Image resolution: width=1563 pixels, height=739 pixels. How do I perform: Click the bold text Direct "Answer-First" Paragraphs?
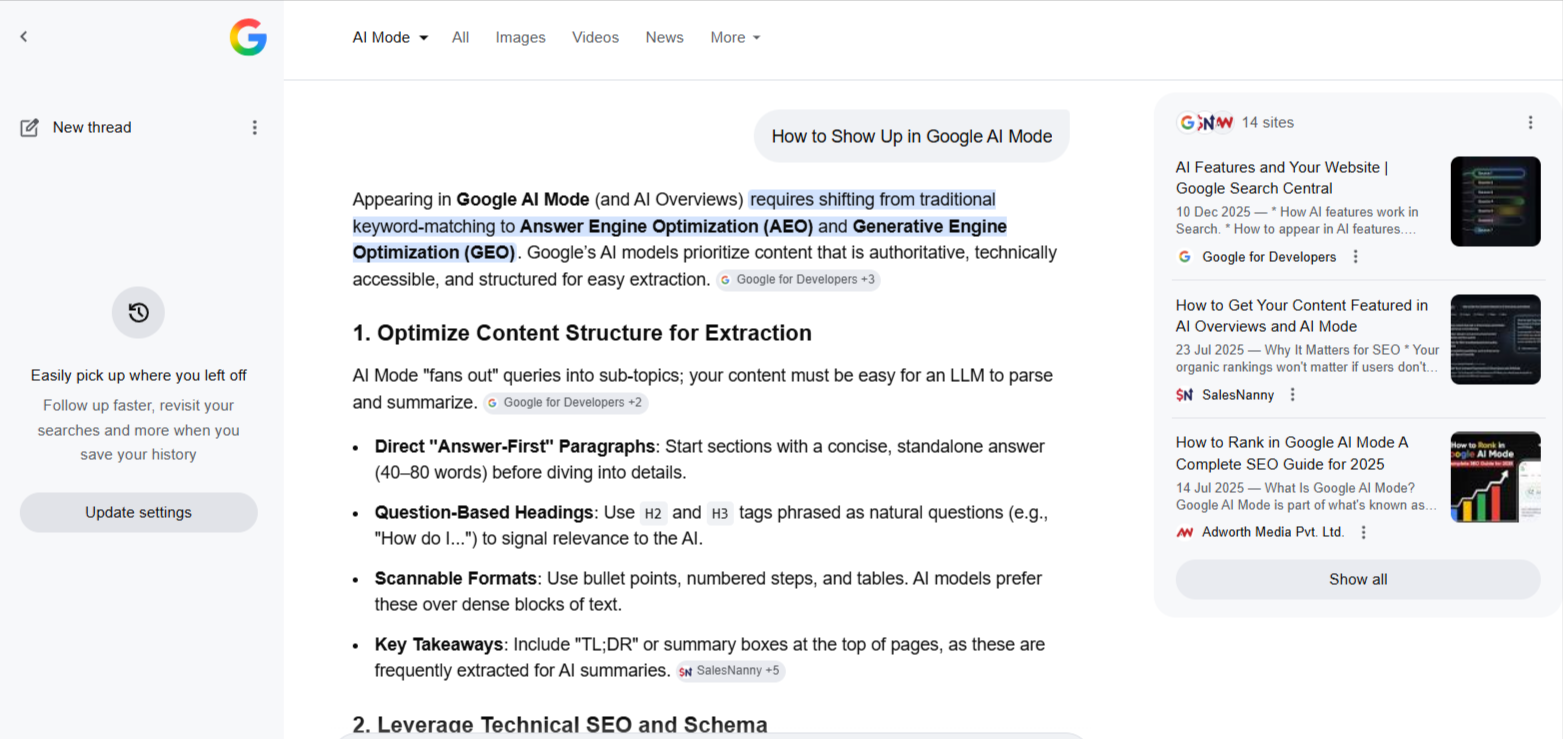[x=515, y=446]
